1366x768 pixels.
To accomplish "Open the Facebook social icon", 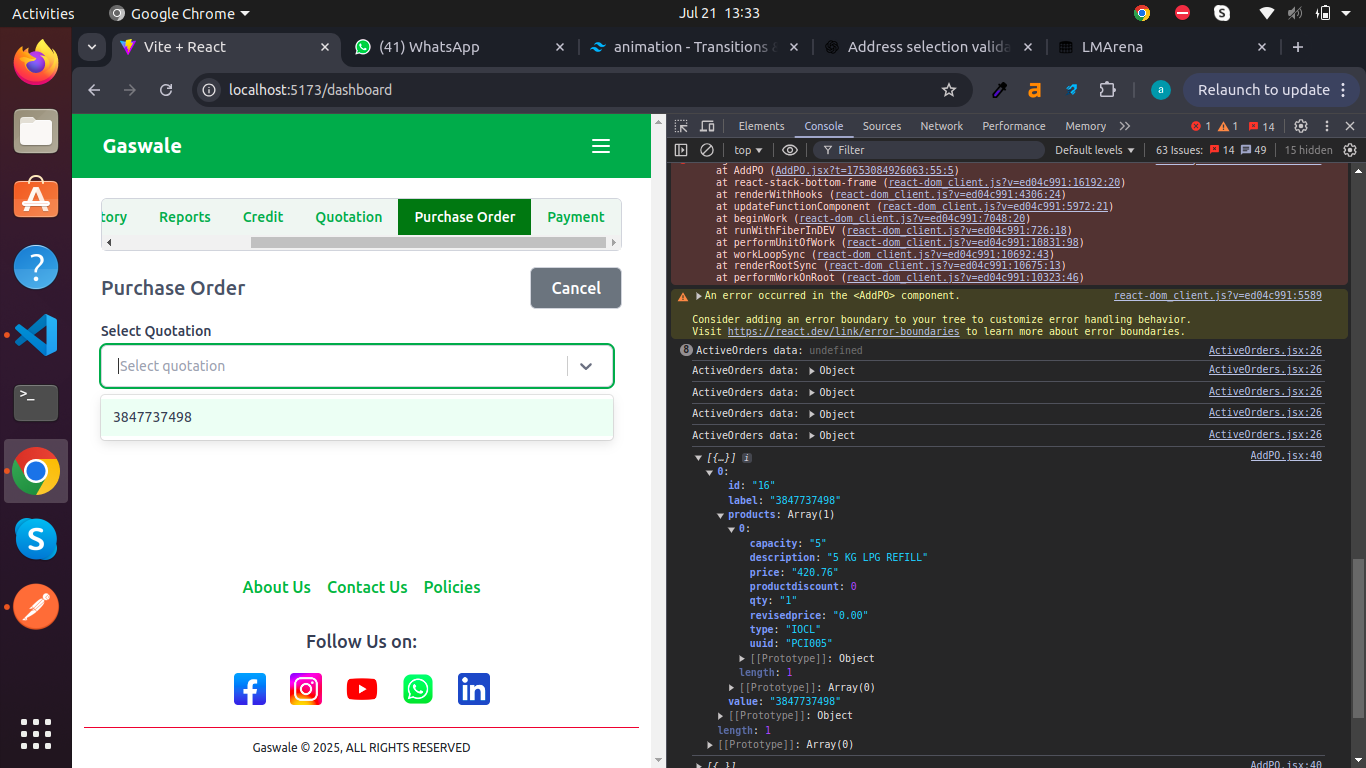I will [x=250, y=689].
